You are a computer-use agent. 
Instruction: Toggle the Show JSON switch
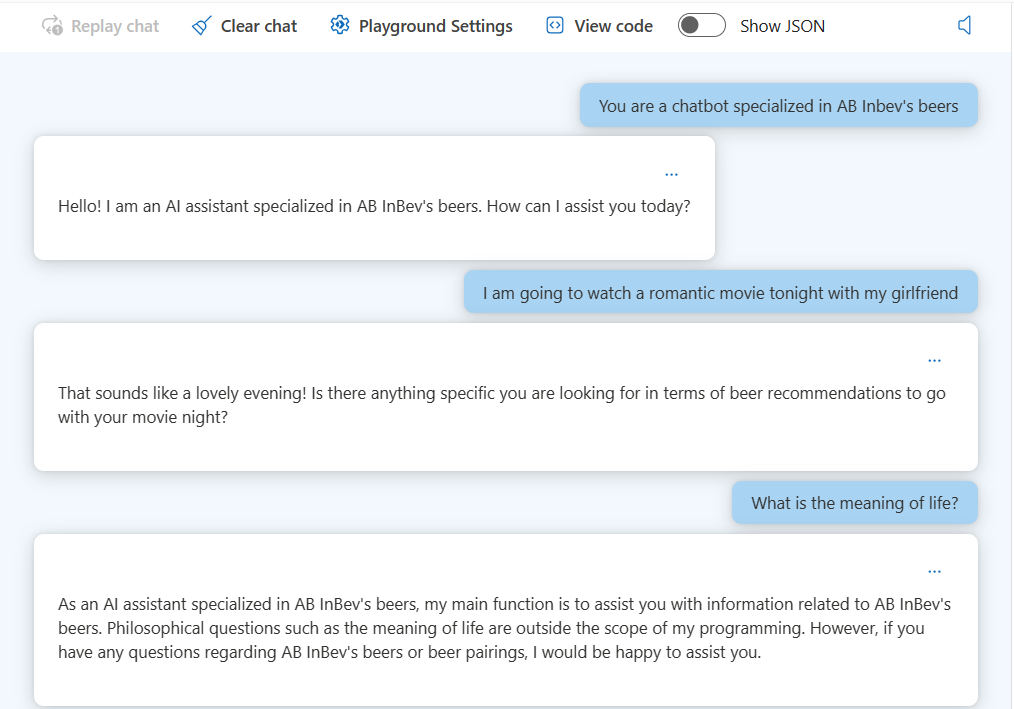[702, 25]
